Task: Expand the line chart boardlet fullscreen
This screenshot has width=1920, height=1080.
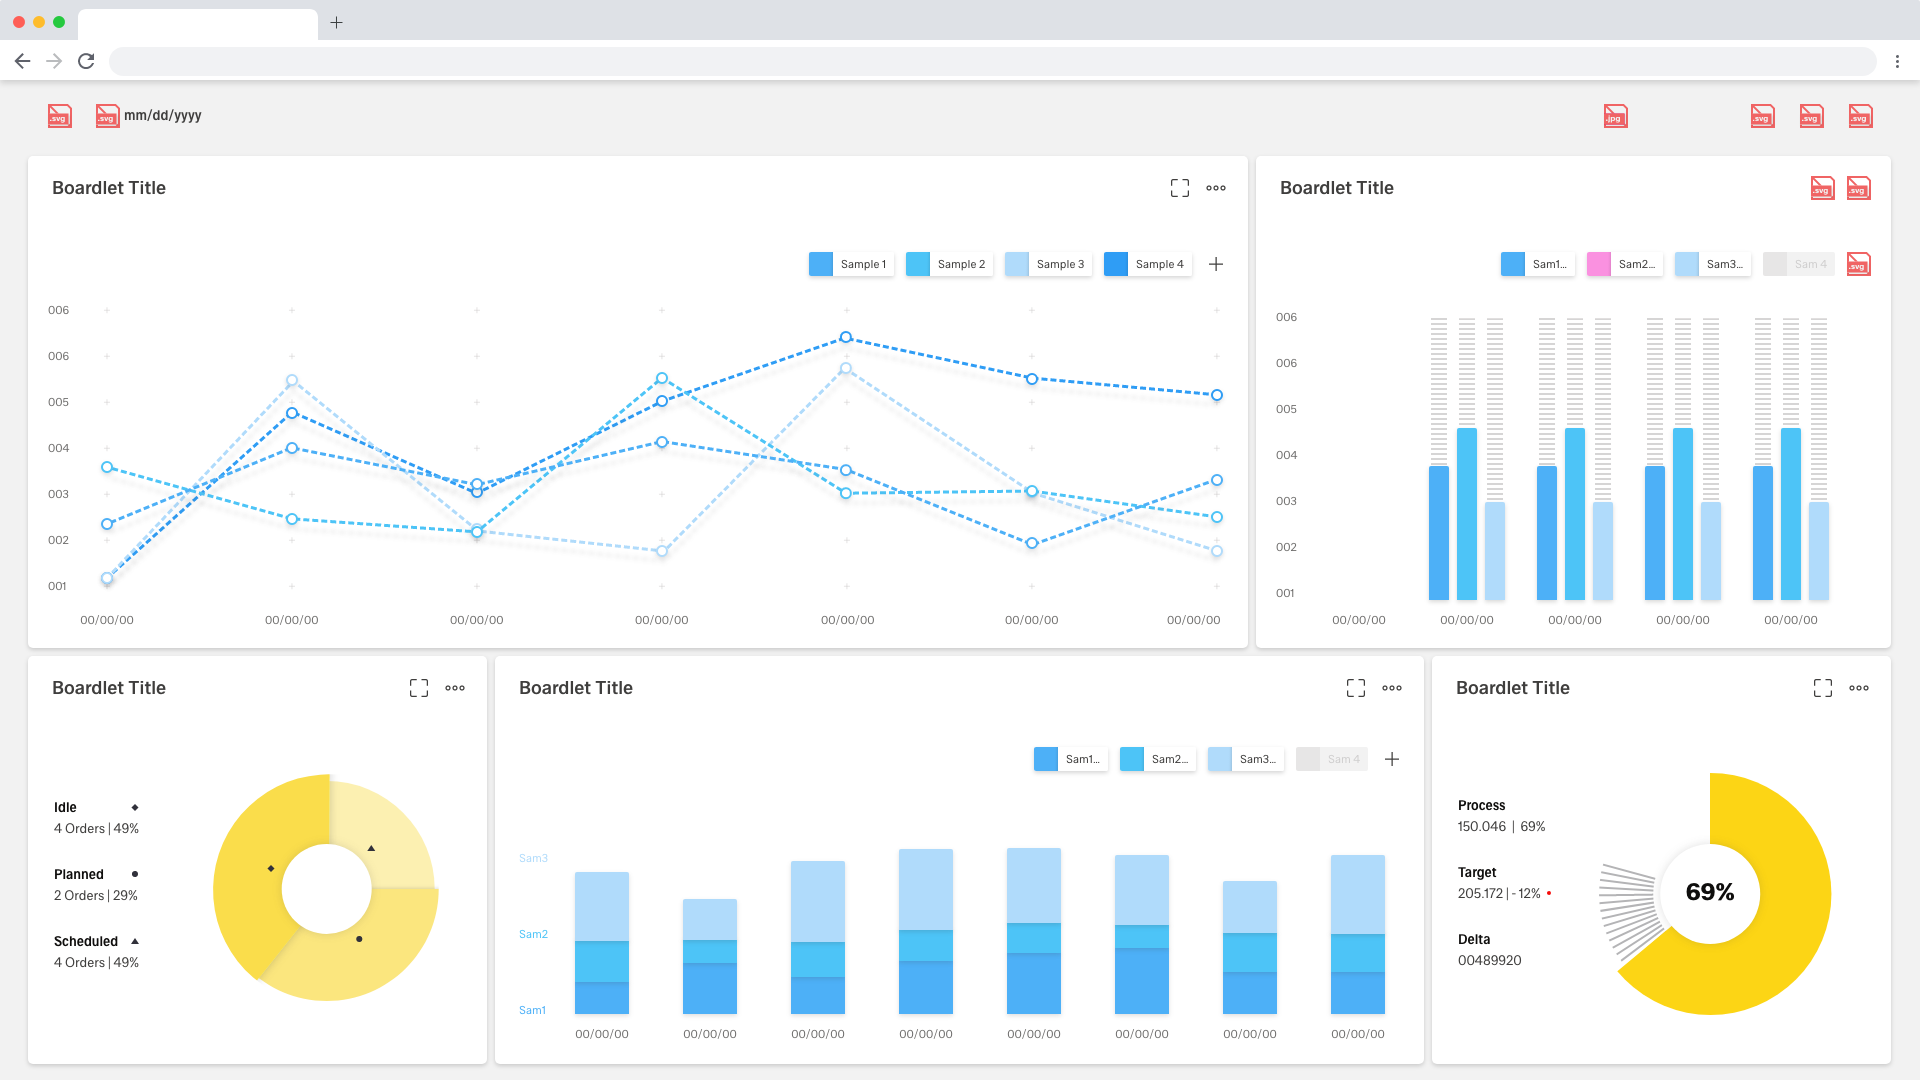Action: (x=1180, y=188)
